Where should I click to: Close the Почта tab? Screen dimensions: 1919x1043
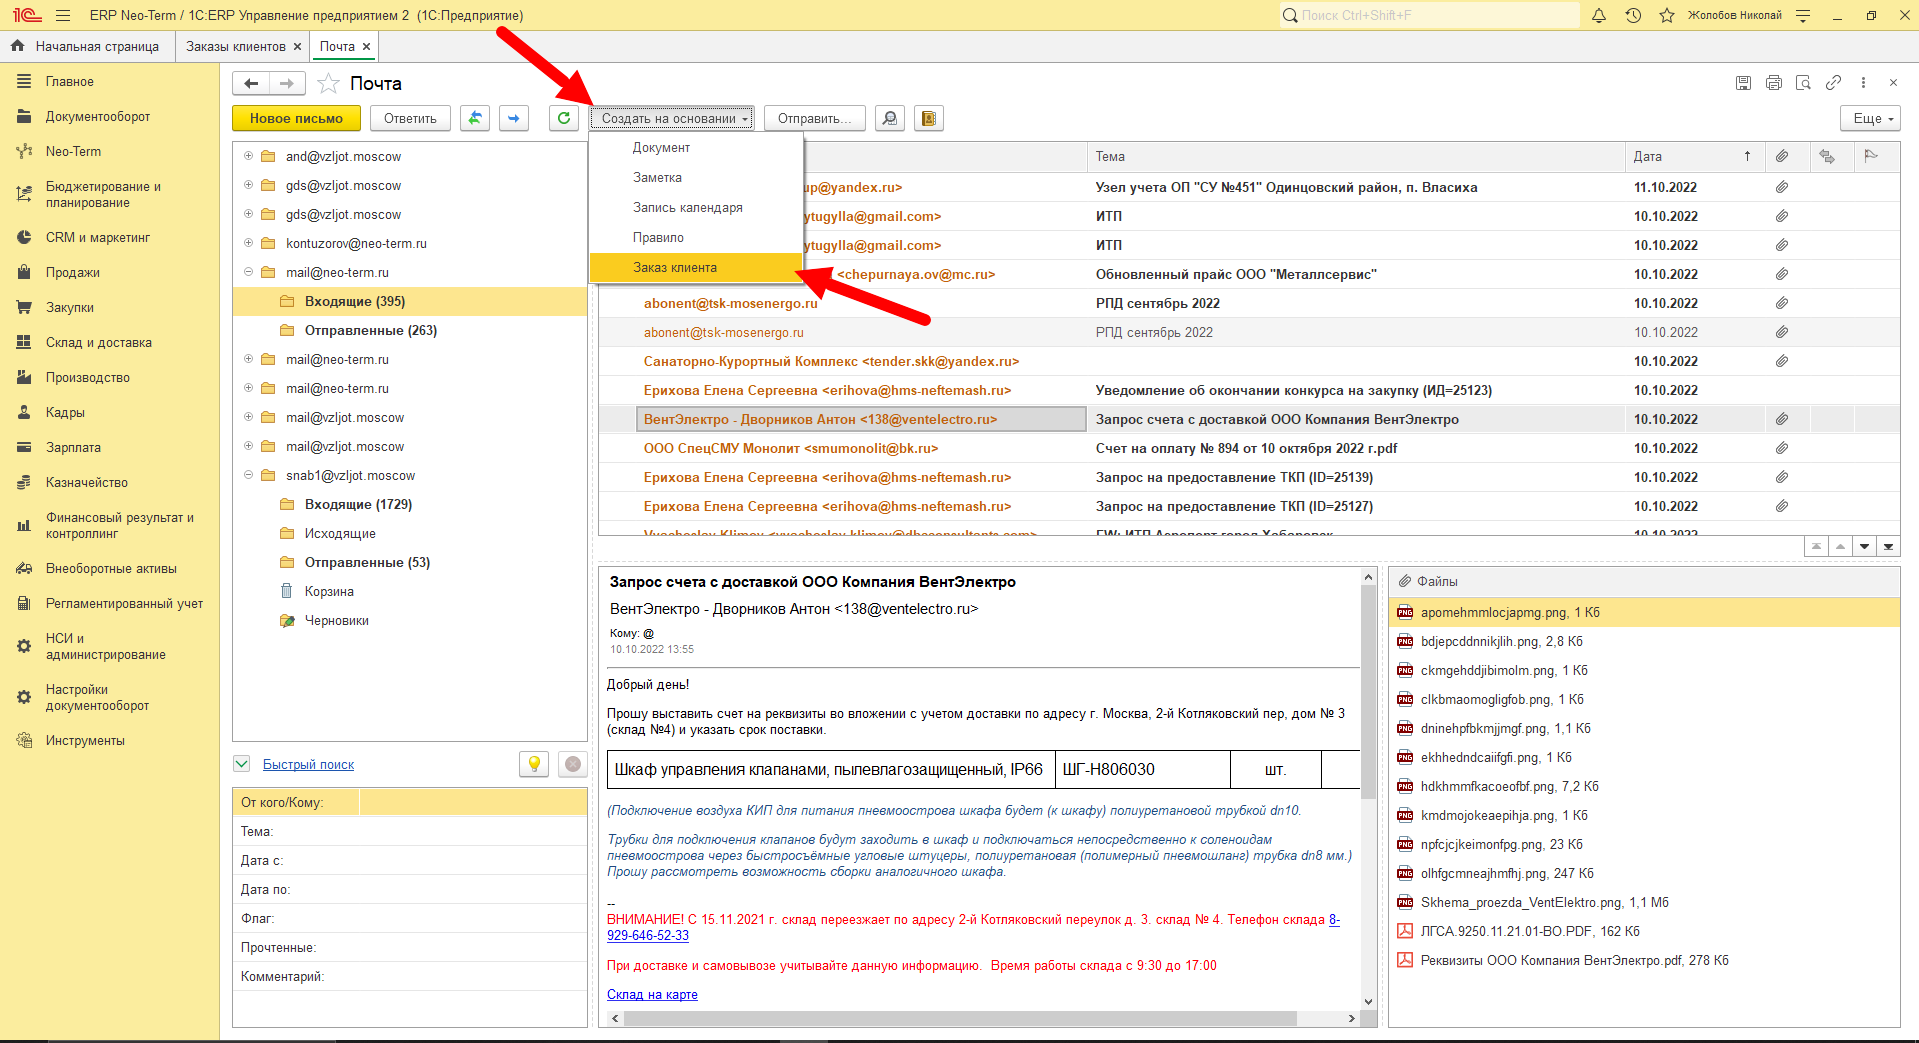[367, 46]
